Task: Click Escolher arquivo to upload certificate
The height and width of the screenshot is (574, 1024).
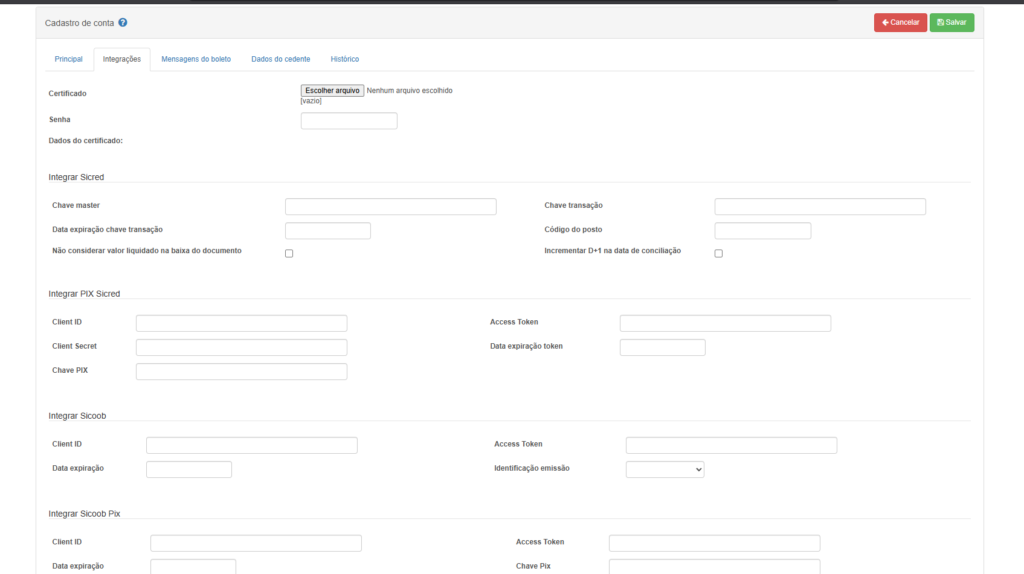Action: click(333, 90)
